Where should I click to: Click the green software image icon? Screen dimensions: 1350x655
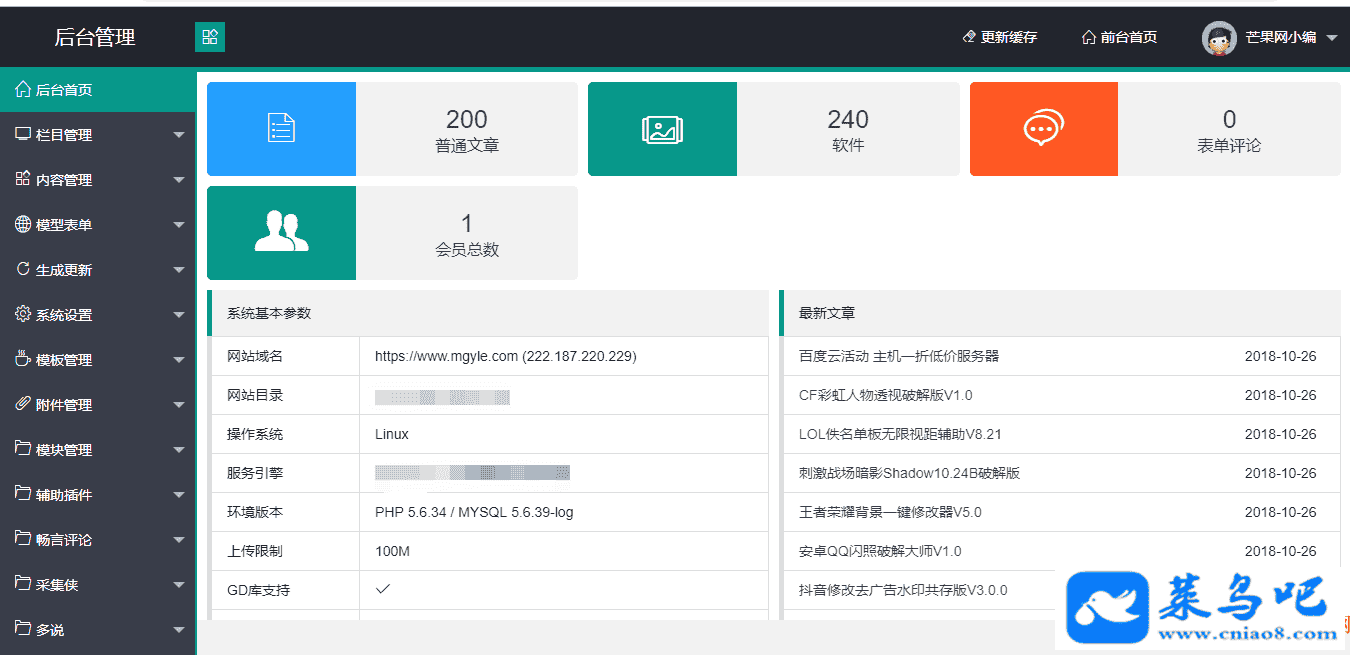(662, 129)
